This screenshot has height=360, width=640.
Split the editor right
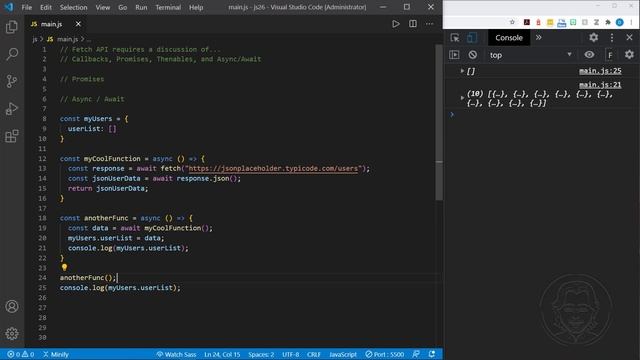pos(413,24)
